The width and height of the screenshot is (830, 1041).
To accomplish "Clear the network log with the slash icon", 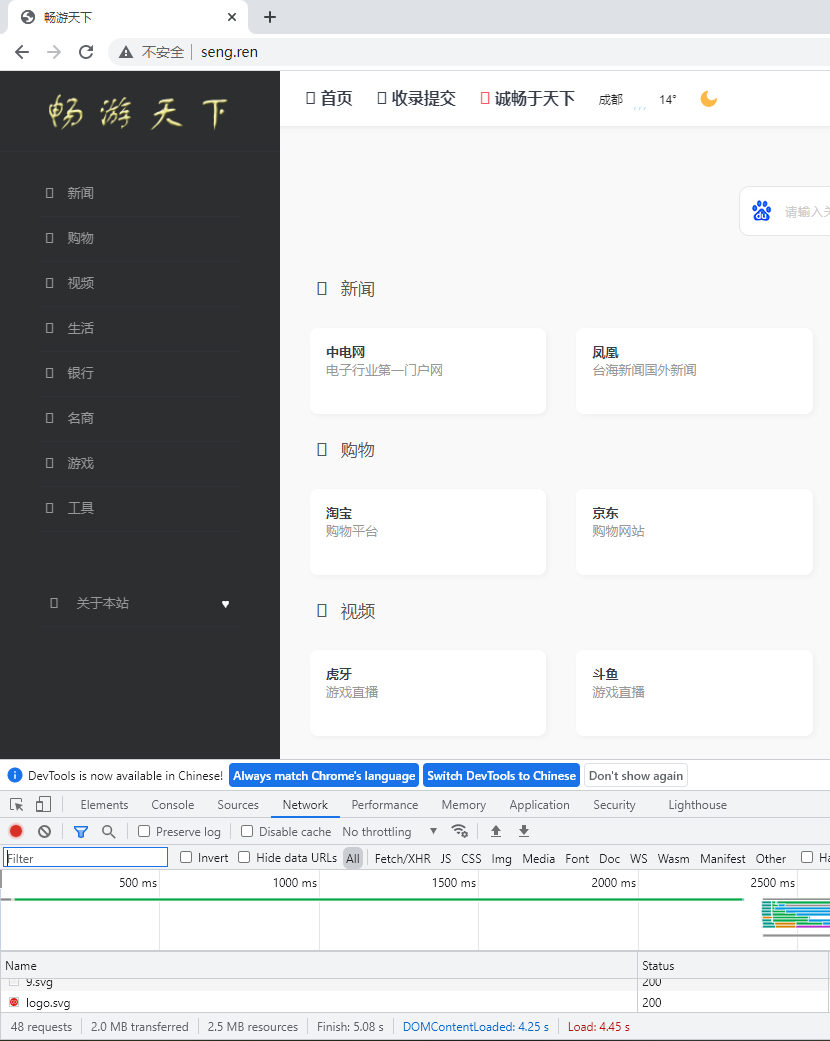I will point(44,831).
